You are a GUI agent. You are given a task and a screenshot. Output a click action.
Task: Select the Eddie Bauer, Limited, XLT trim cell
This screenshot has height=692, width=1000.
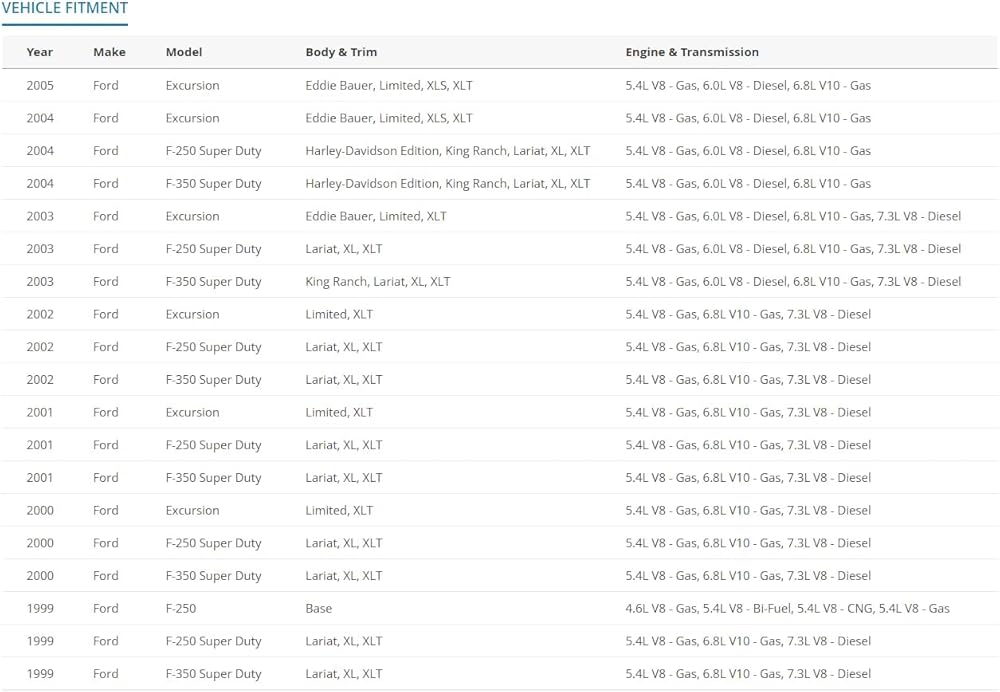pos(376,216)
